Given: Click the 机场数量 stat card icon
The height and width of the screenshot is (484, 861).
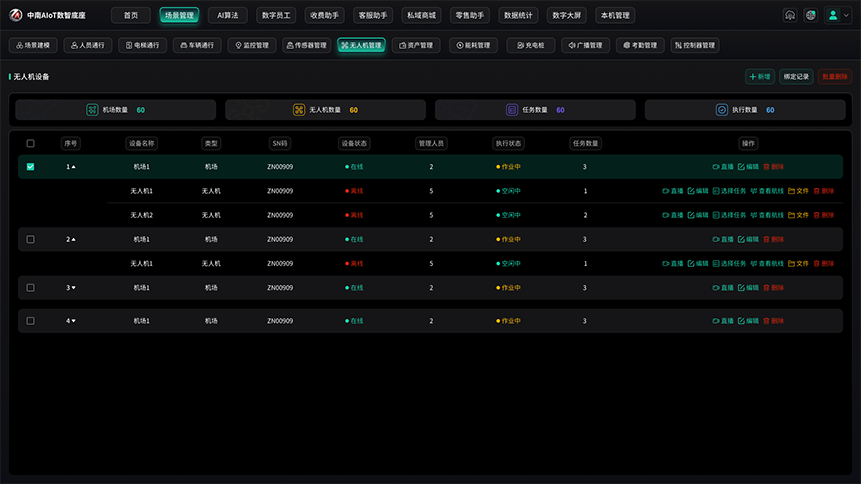Looking at the screenshot, I should (92, 110).
